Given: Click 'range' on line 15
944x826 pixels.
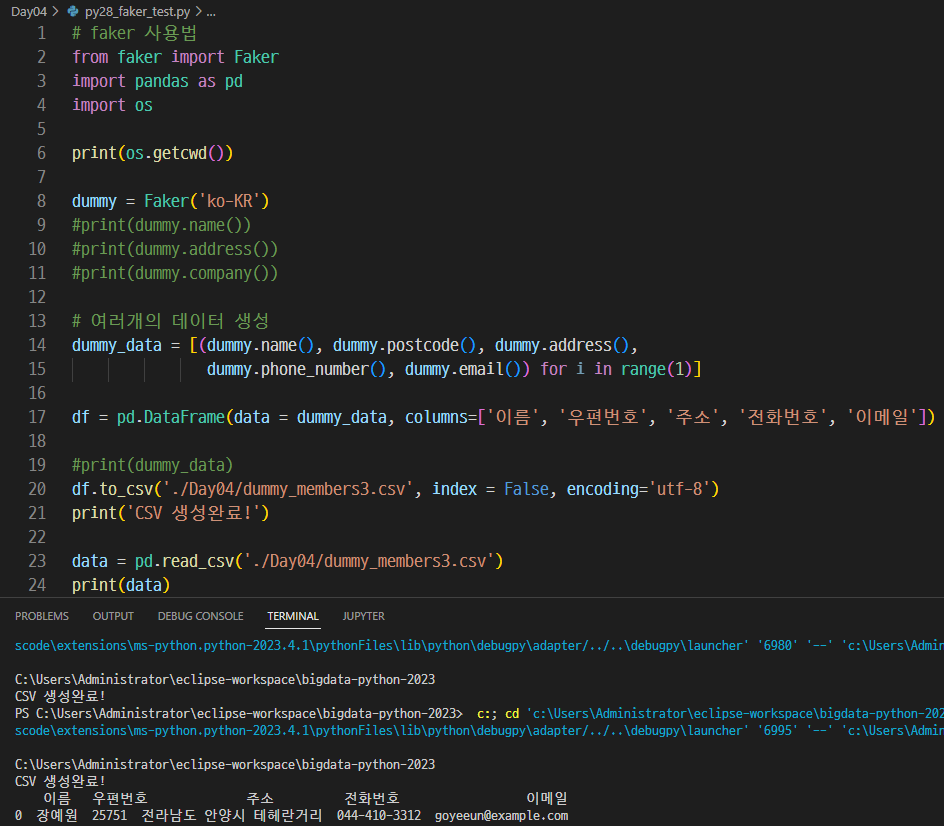Looking at the screenshot, I should [643, 369].
